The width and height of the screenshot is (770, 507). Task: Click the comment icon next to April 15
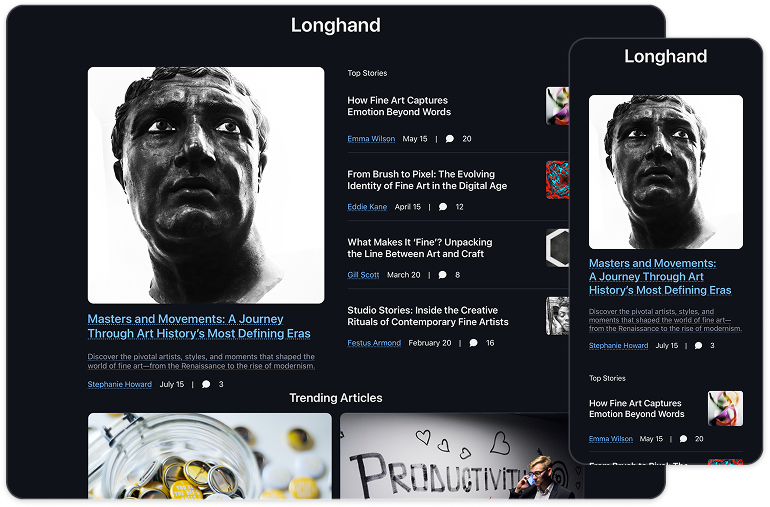[x=442, y=207]
